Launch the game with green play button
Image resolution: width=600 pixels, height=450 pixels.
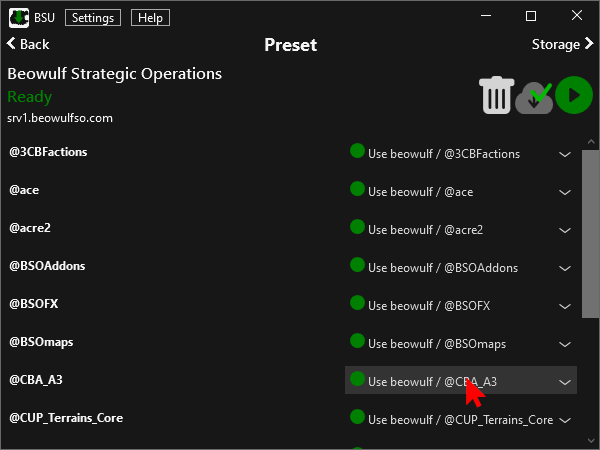[x=574, y=95]
